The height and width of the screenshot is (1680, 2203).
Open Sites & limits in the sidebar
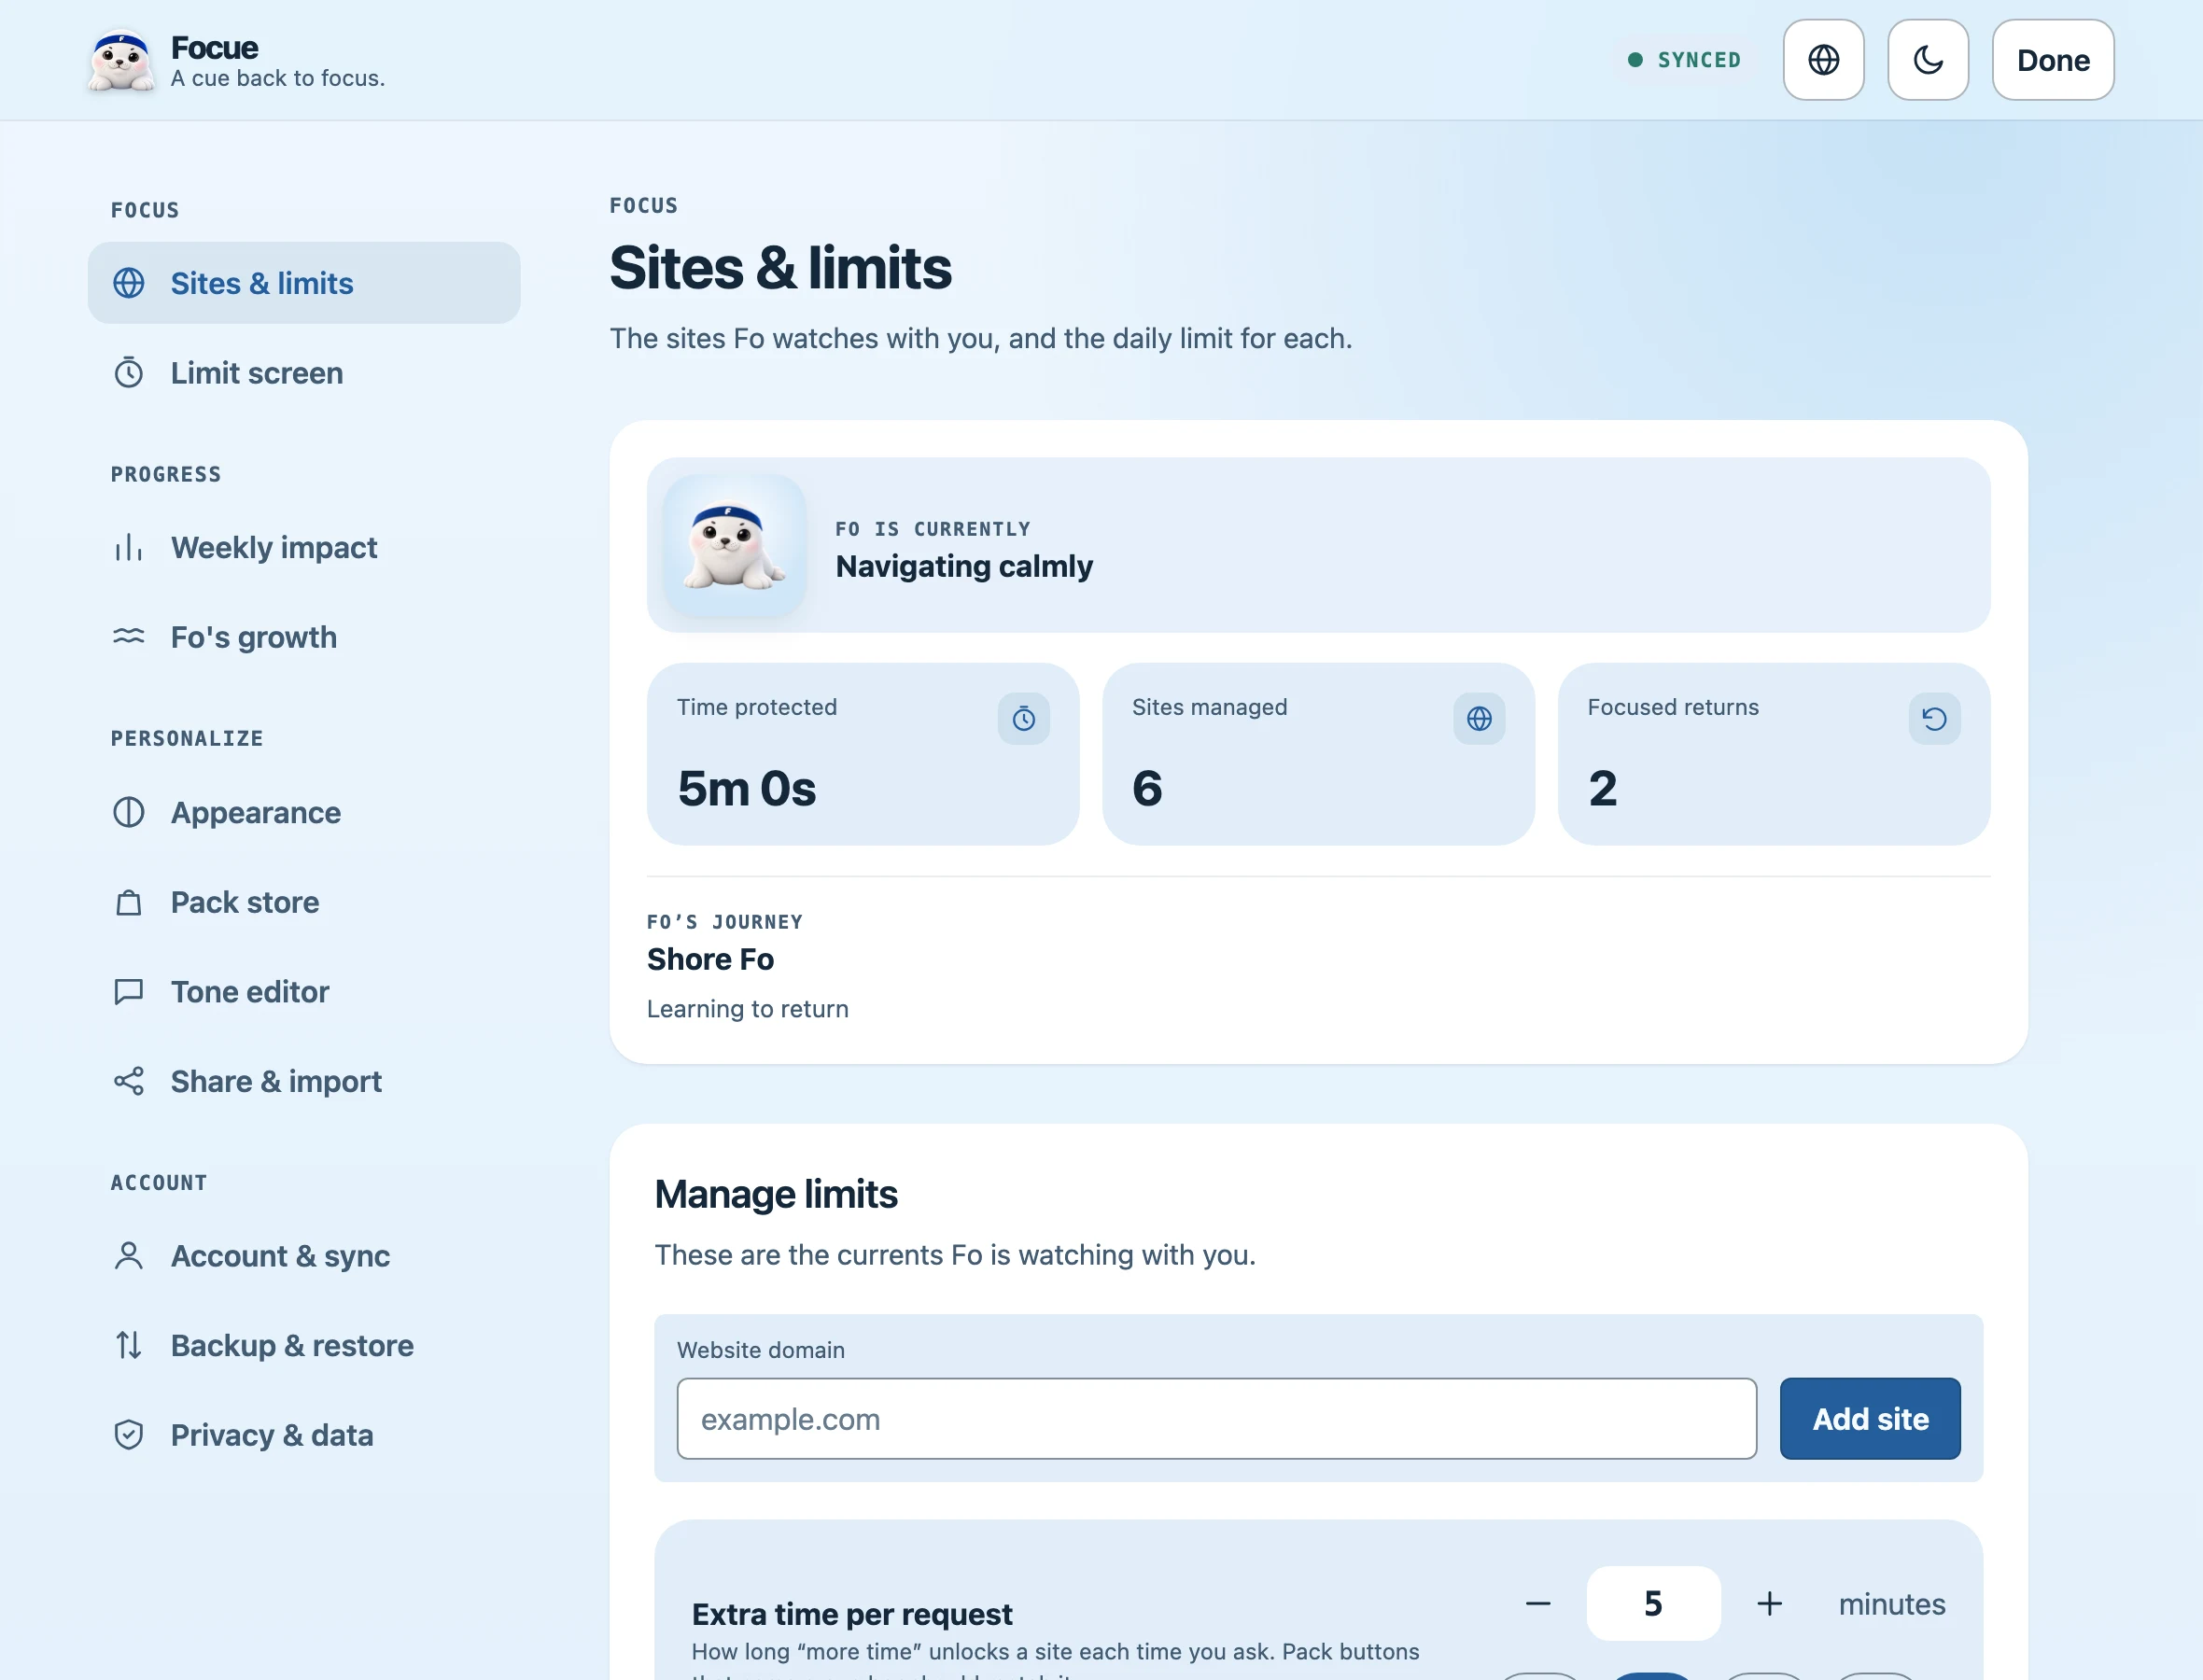304,283
